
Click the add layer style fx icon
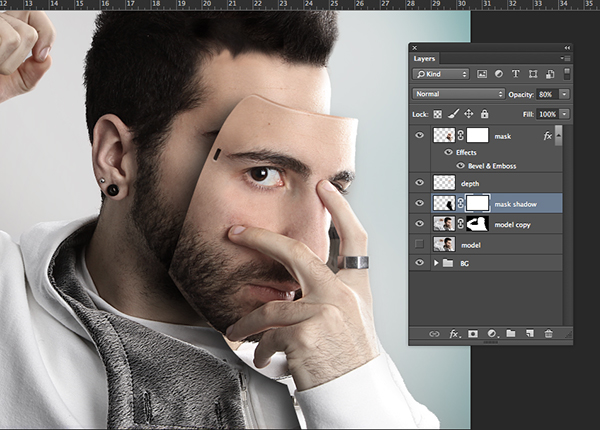point(453,333)
